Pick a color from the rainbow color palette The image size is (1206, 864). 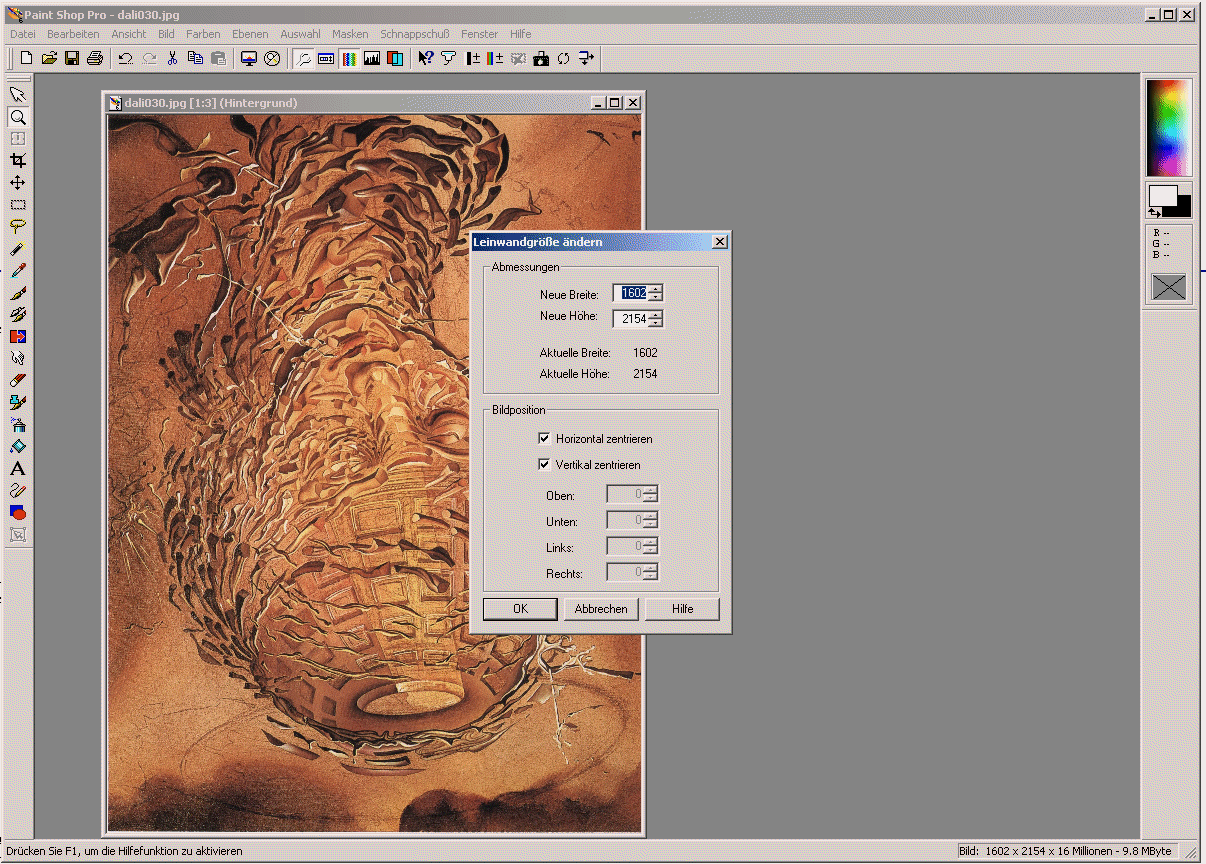[1168, 128]
